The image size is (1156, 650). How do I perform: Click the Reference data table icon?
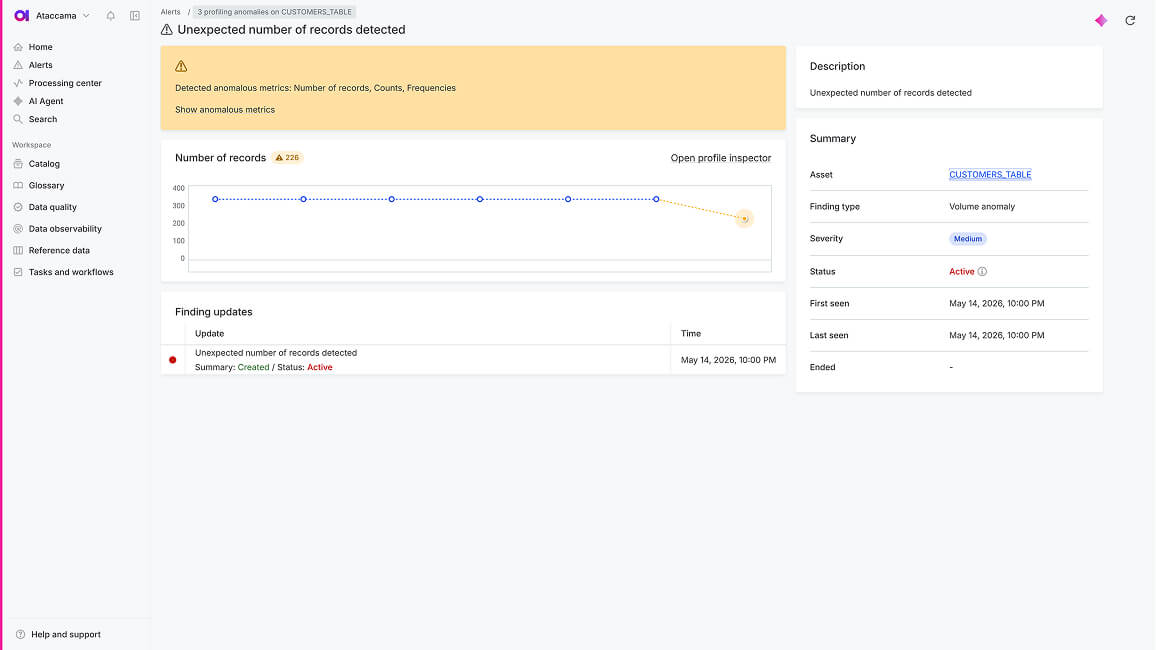pos(18,251)
